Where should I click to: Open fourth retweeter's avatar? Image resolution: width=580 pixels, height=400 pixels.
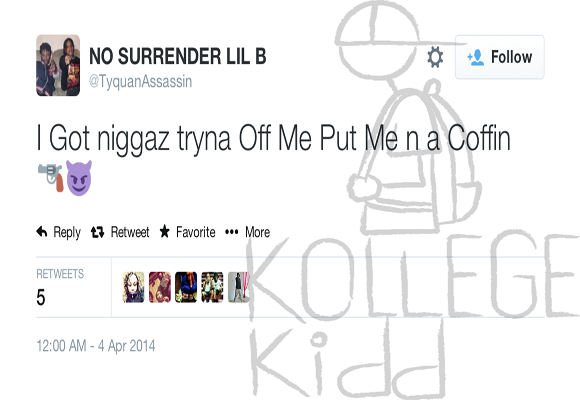pos(212,287)
